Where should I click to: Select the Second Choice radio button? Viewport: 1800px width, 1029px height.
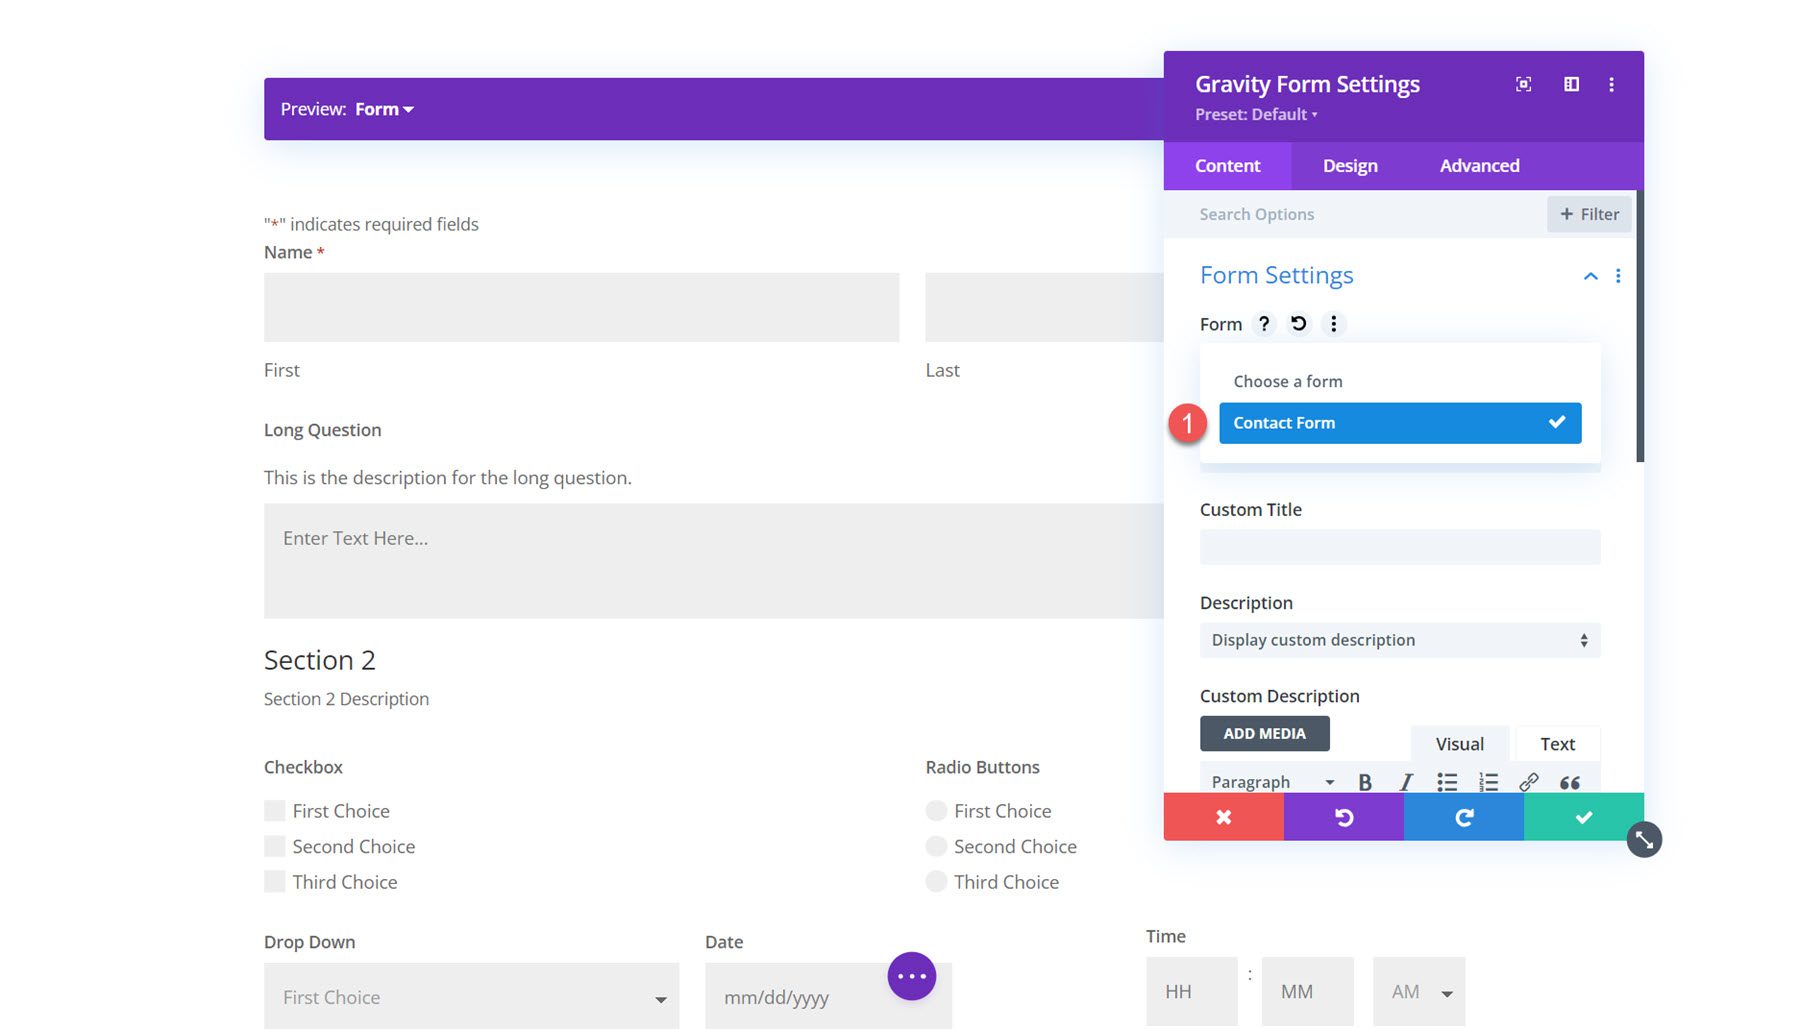click(x=935, y=846)
